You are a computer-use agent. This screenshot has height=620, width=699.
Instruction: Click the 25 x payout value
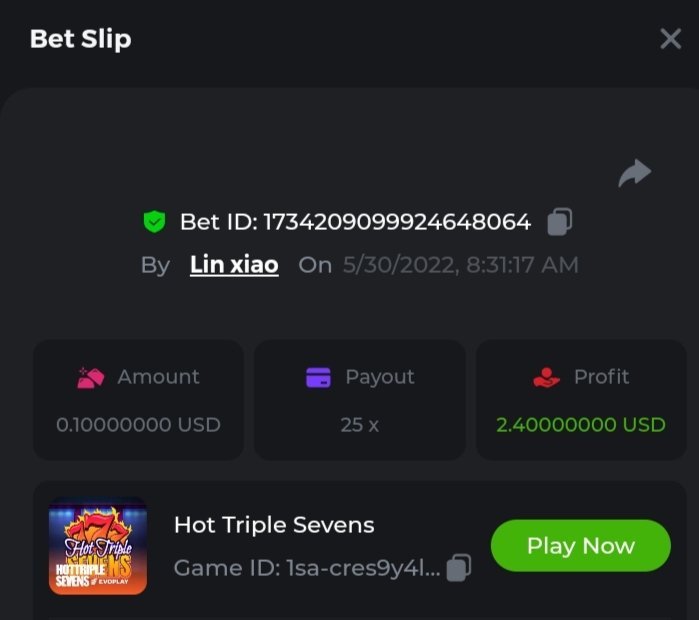360,424
